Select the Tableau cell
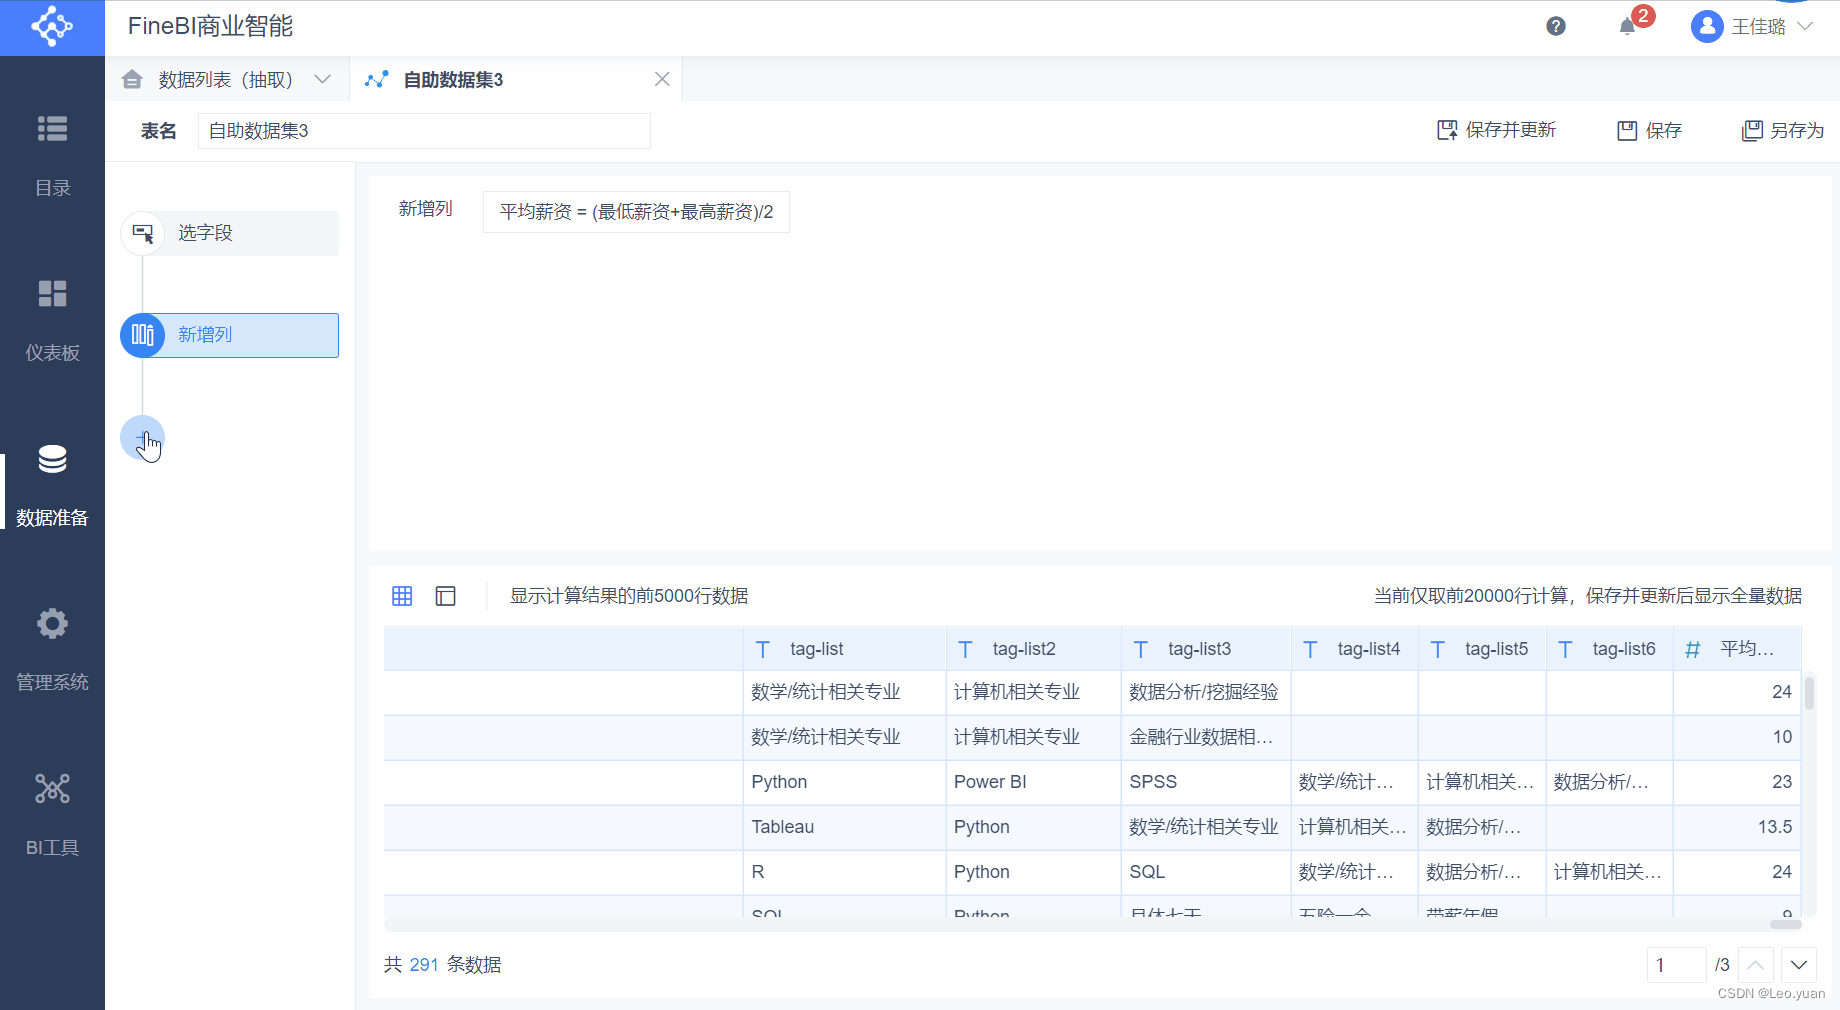Image resolution: width=1840 pixels, height=1010 pixels. point(845,827)
